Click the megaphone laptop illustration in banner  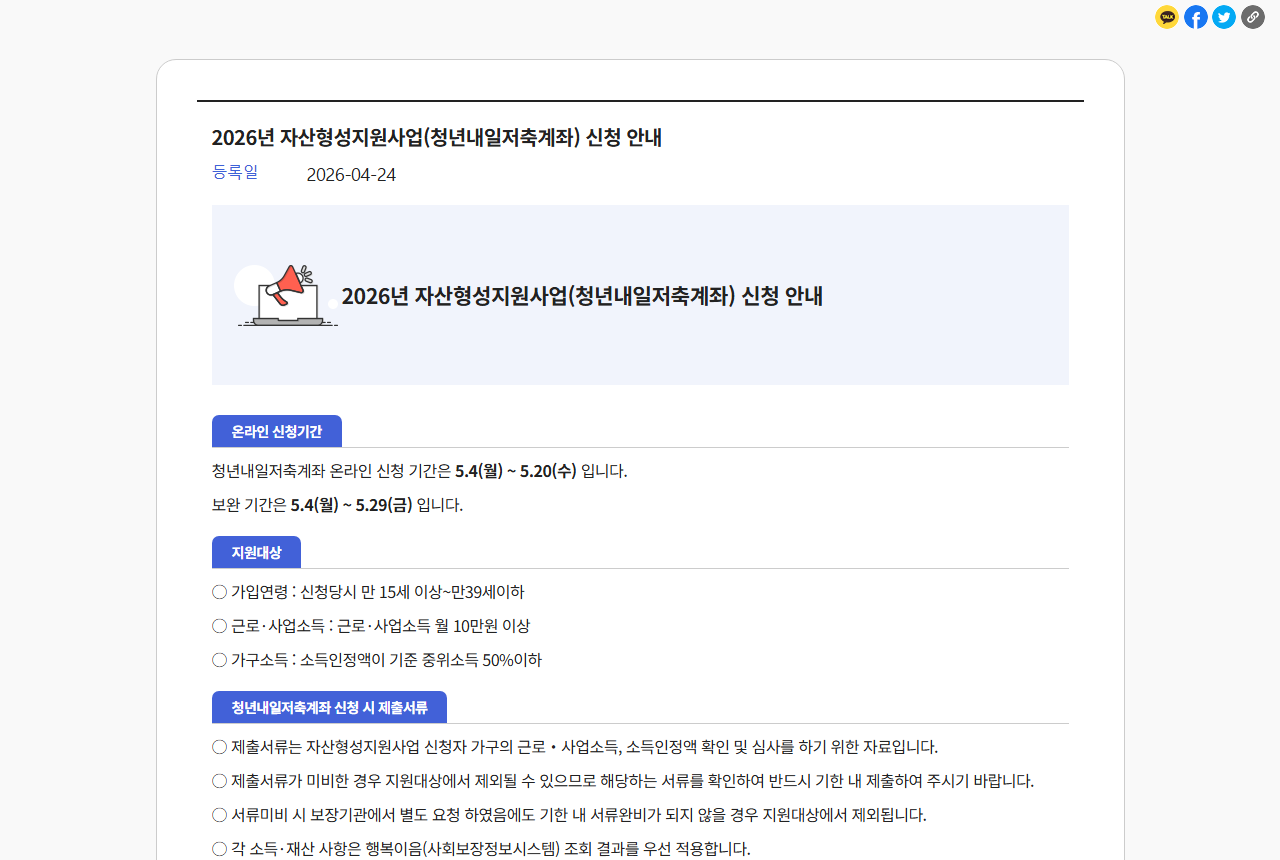[x=287, y=295]
